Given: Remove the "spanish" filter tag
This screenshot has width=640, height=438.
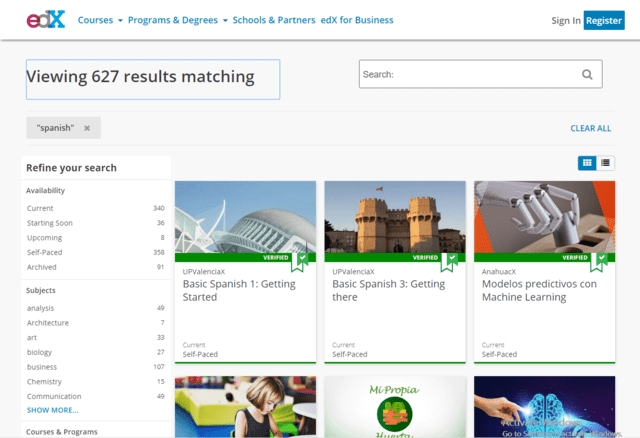Looking at the screenshot, I should coord(87,128).
